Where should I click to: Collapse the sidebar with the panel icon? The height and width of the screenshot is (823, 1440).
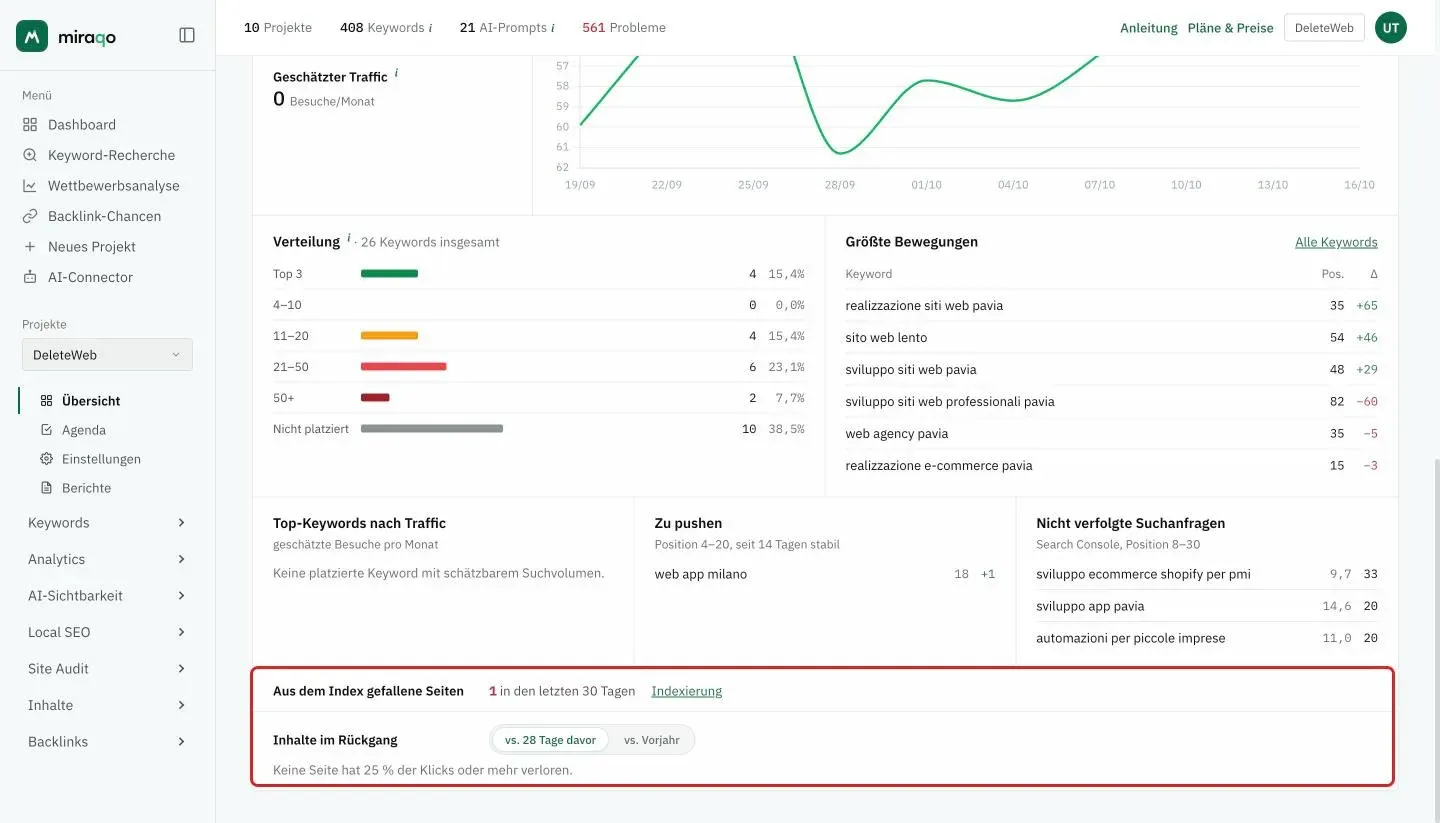187,35
